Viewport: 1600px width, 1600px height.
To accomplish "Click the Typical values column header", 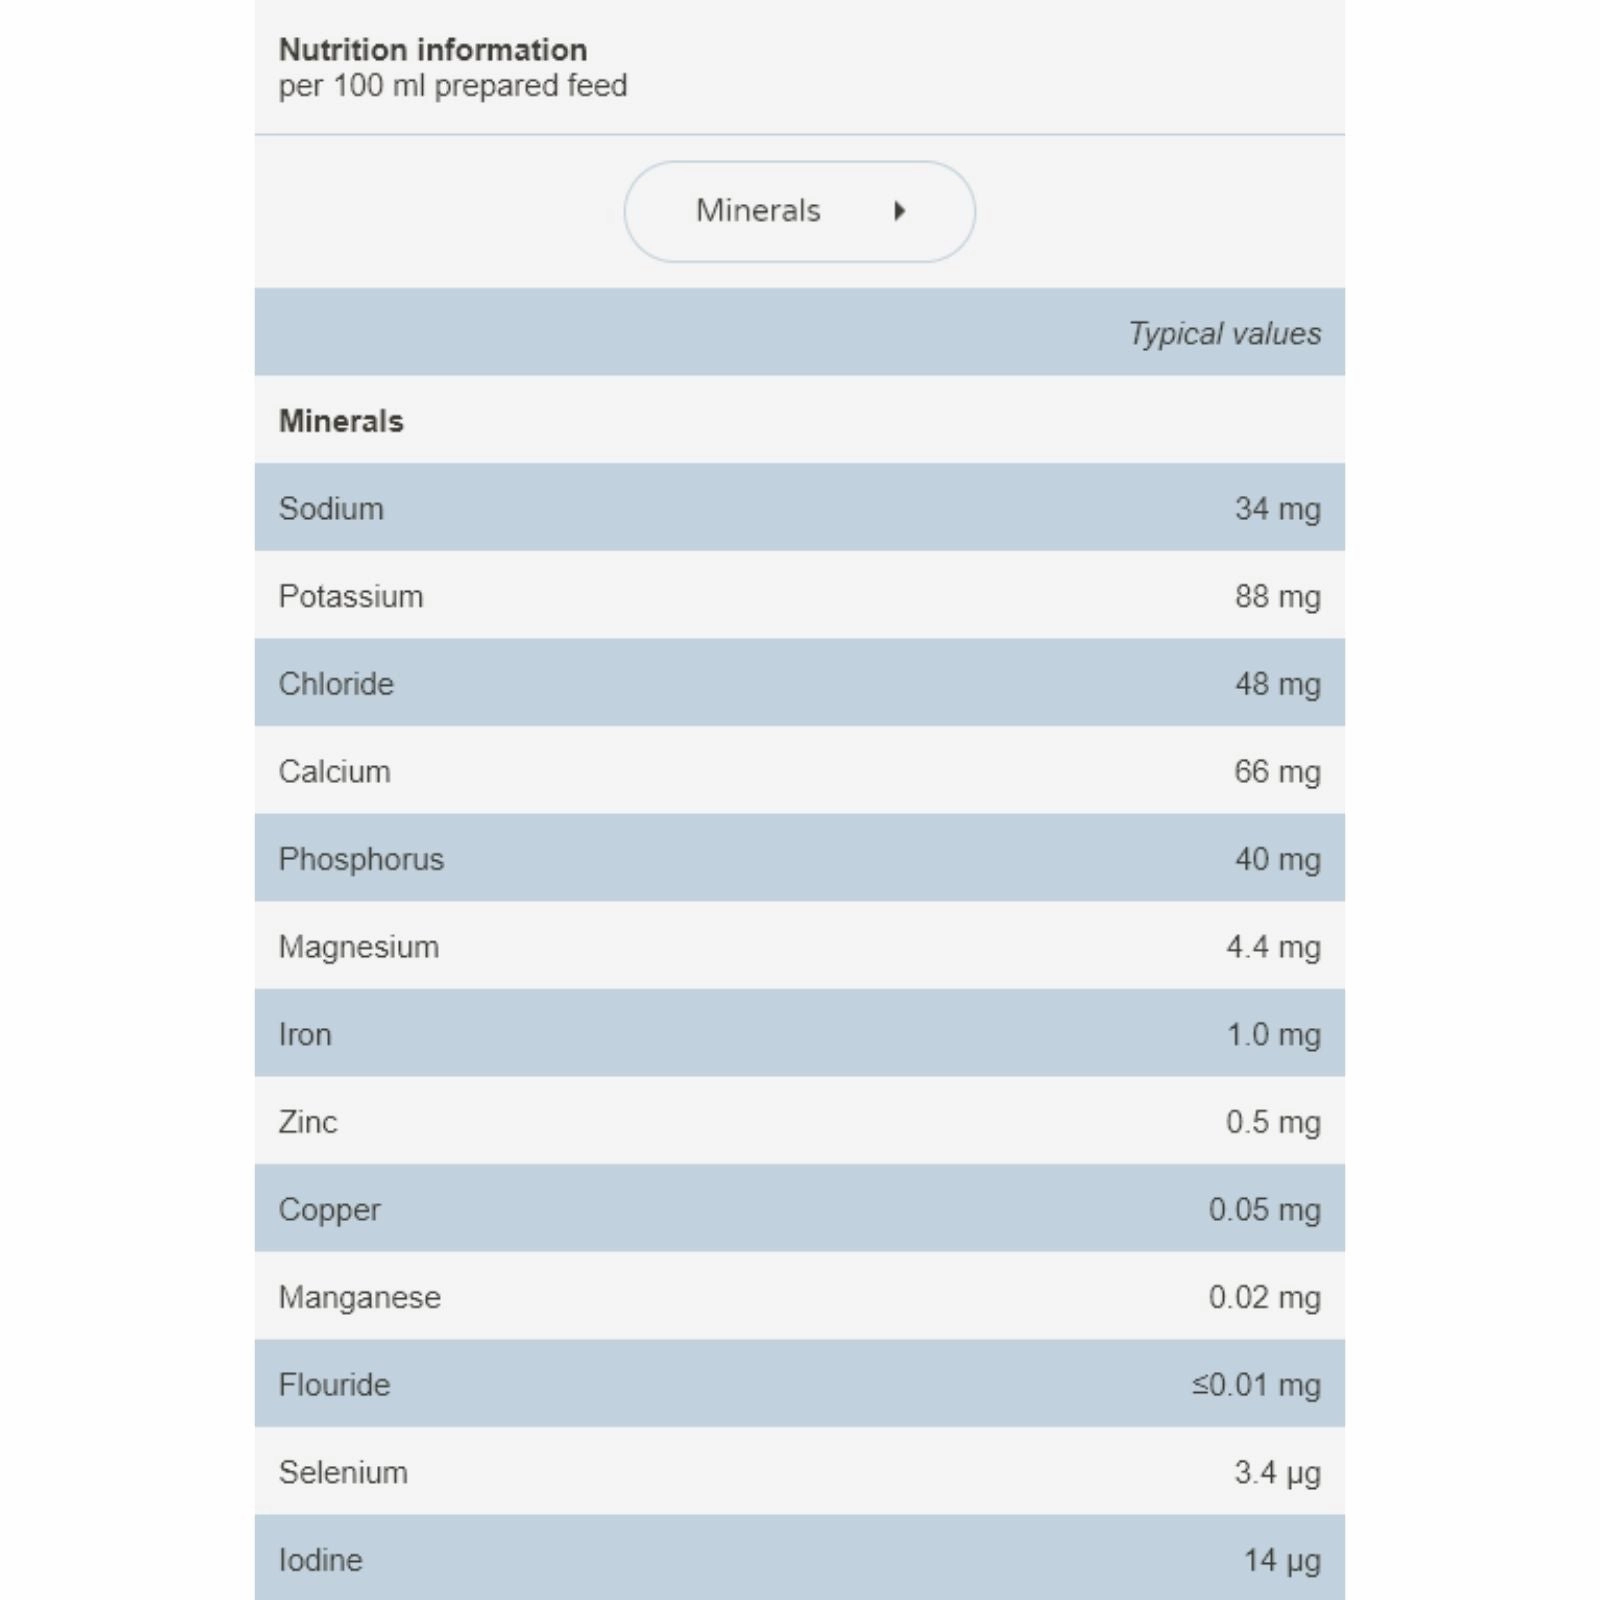I will (1224, 333).
